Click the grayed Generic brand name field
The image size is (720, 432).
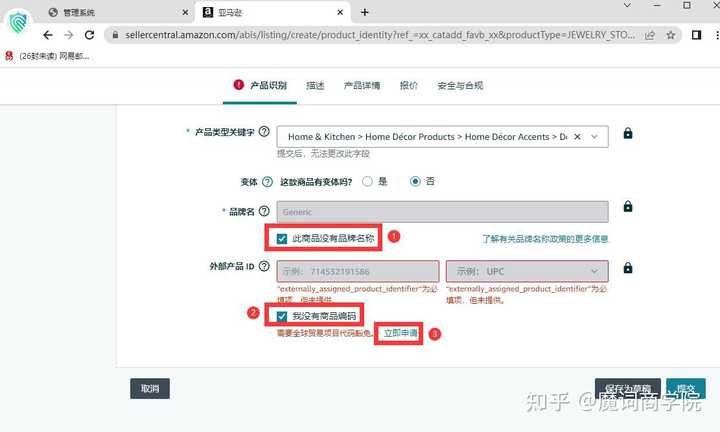coord(443,212)
